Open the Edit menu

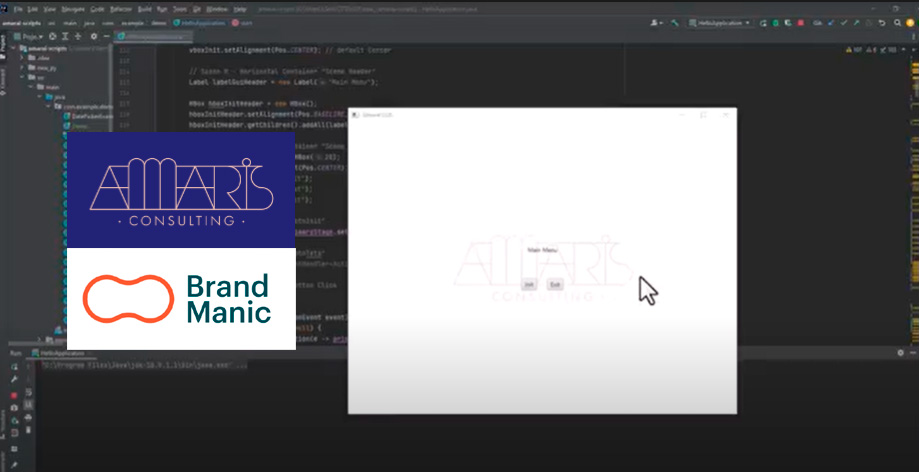(34, 10)
